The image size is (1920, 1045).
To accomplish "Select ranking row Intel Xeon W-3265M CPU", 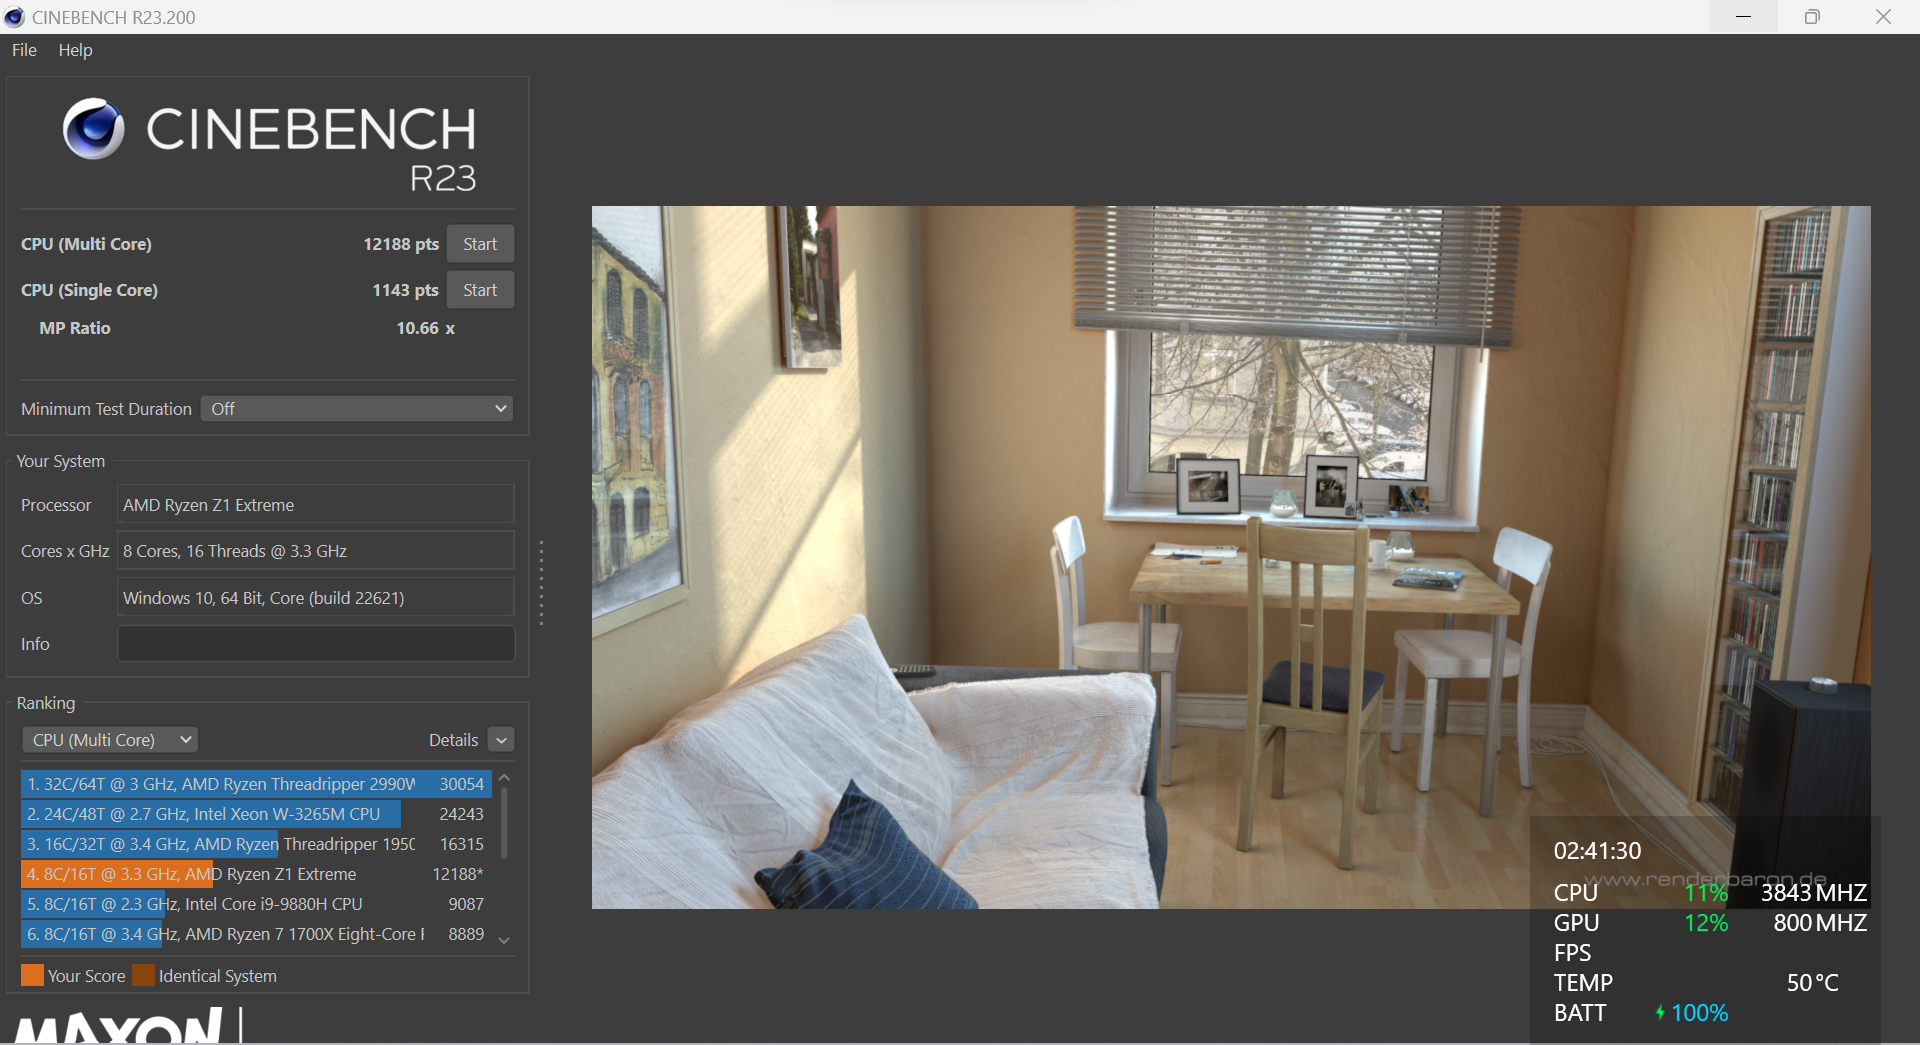I will coord(255,814).
